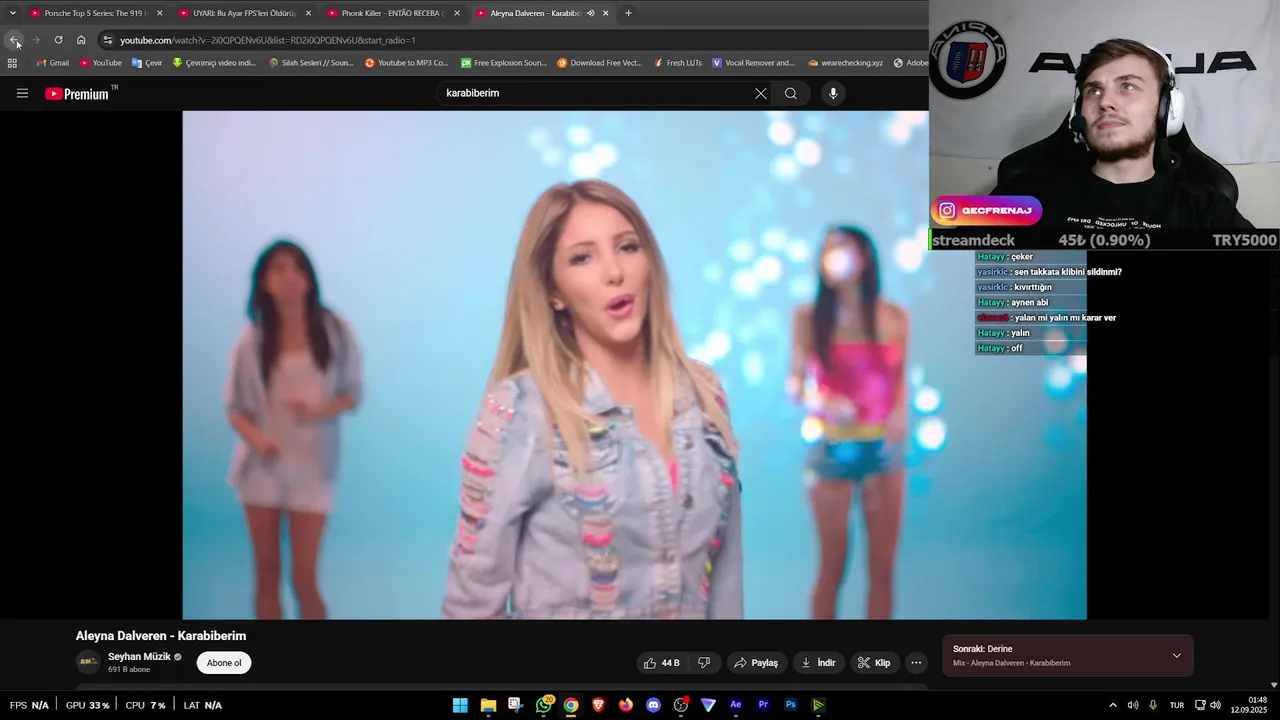
Task: Launch Firefox from taskbar
Action: click(626, 705)
